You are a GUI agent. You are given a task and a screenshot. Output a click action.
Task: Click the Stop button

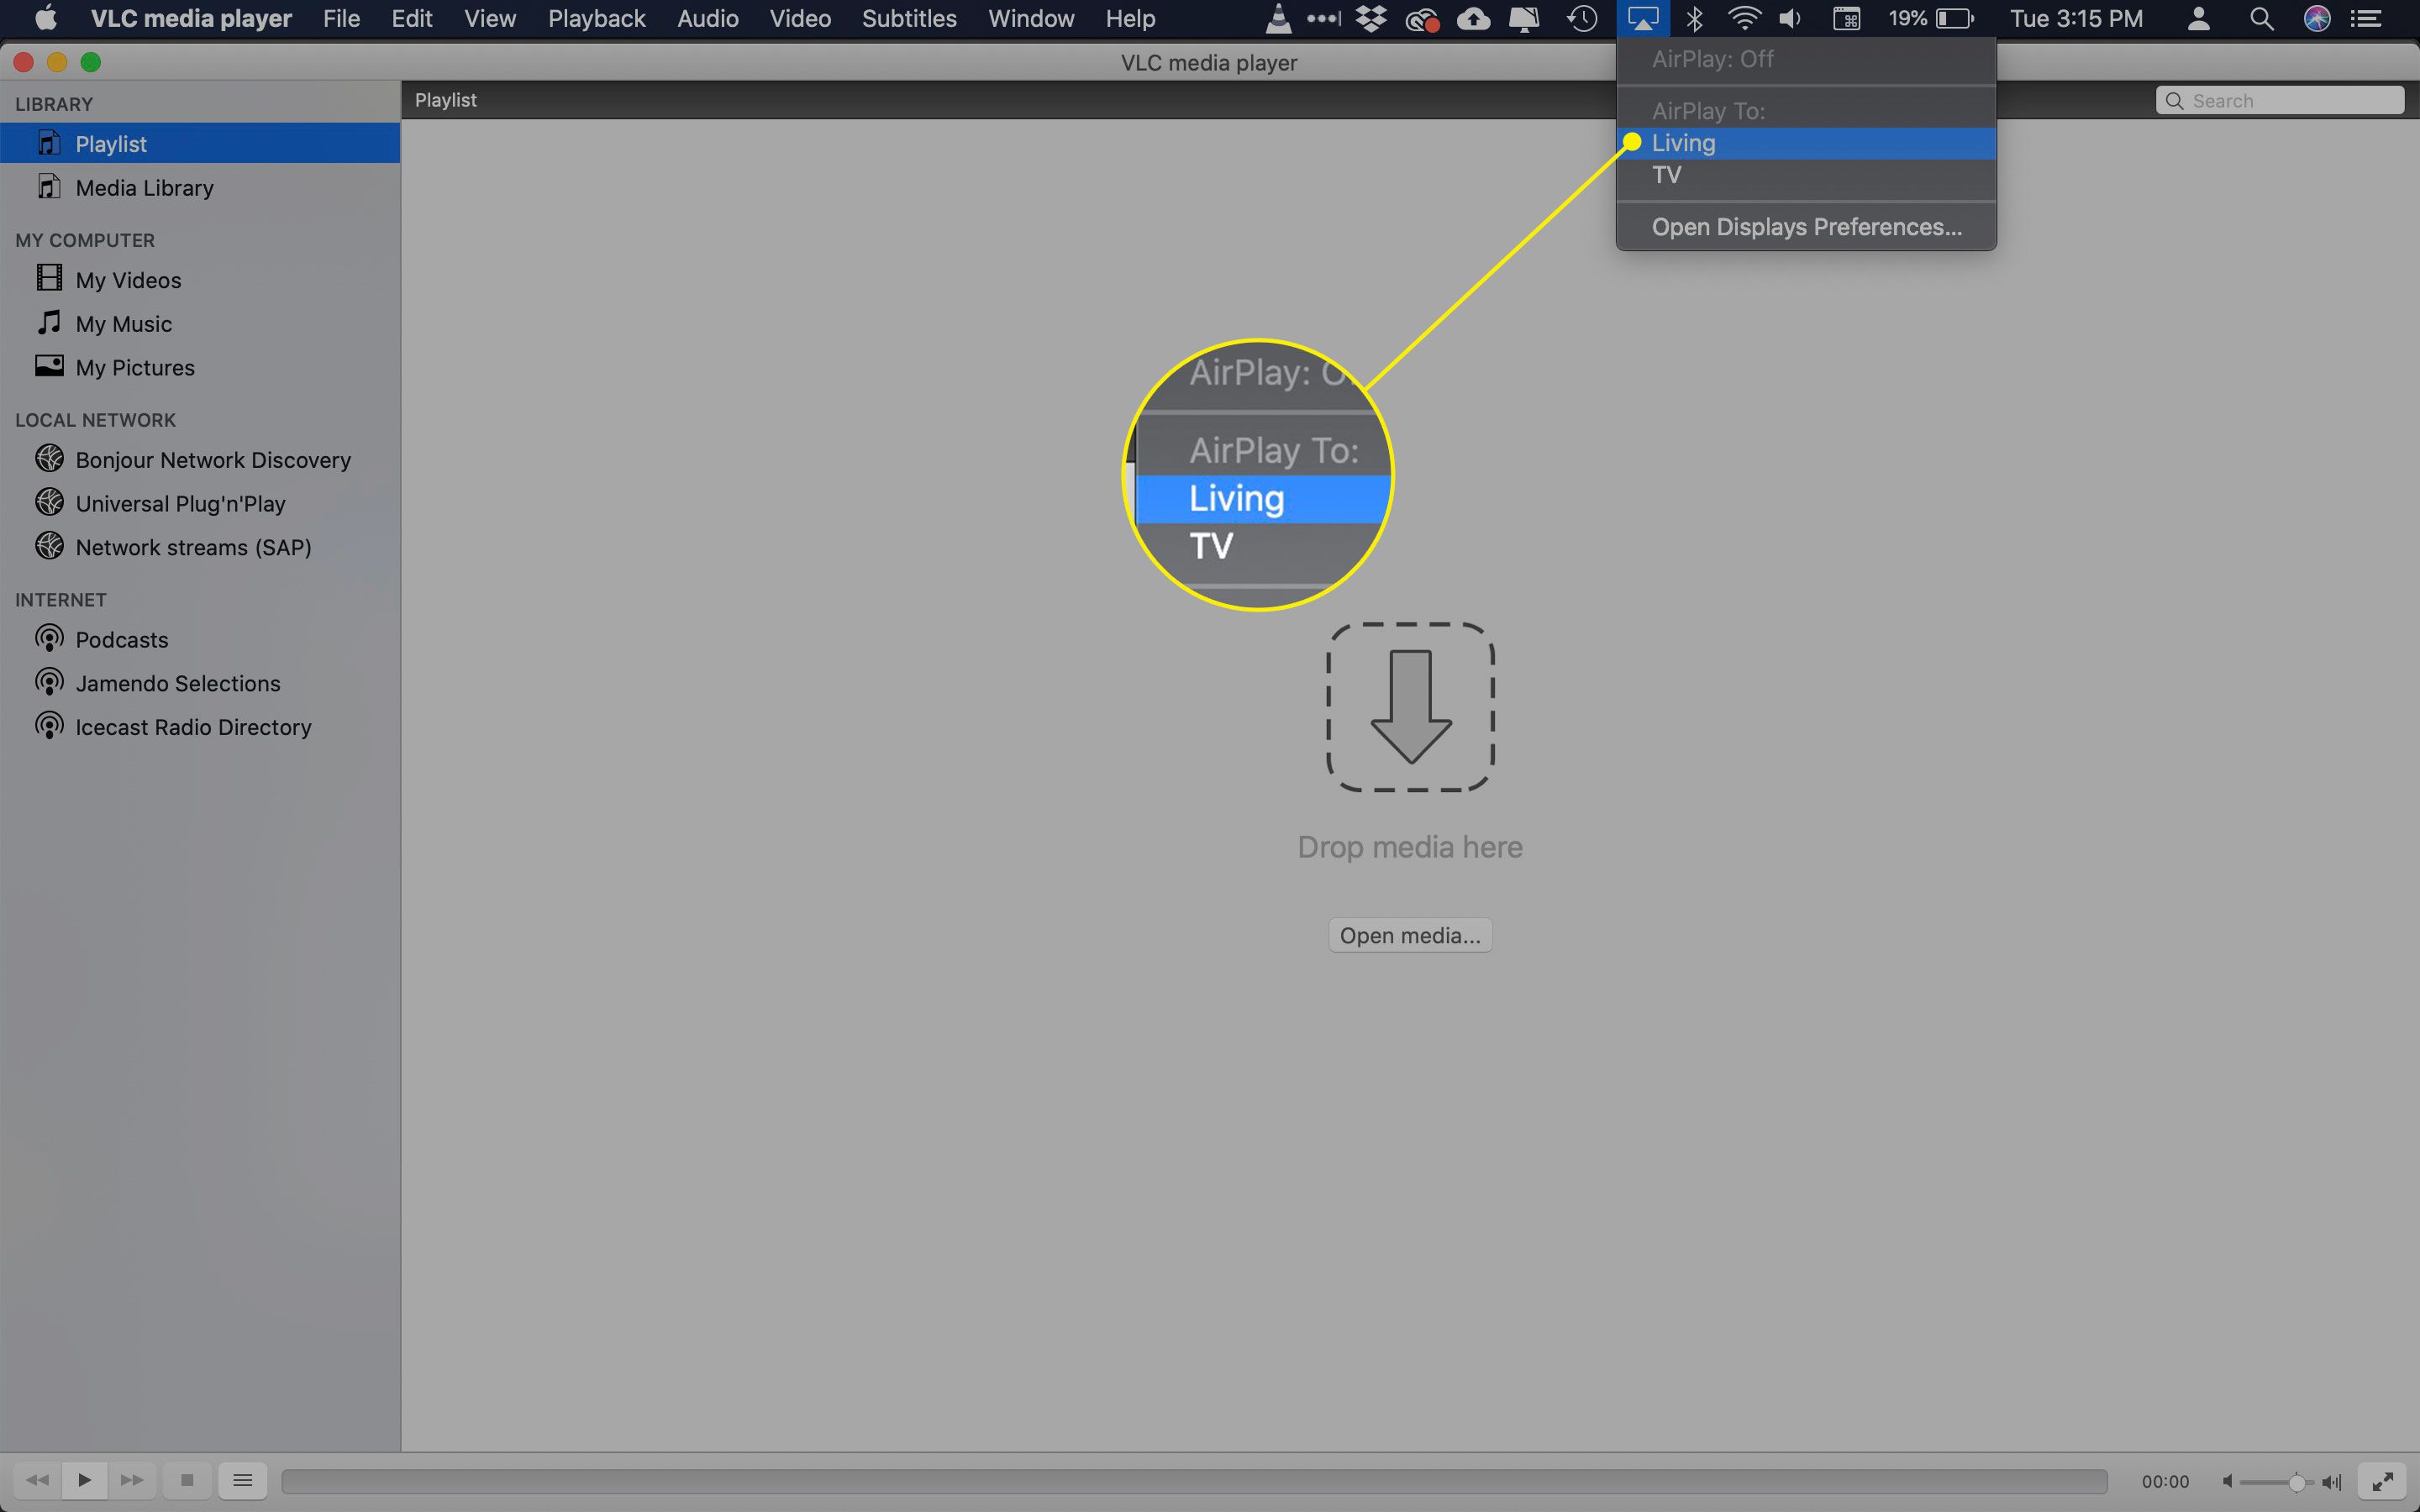(187, 1480)
